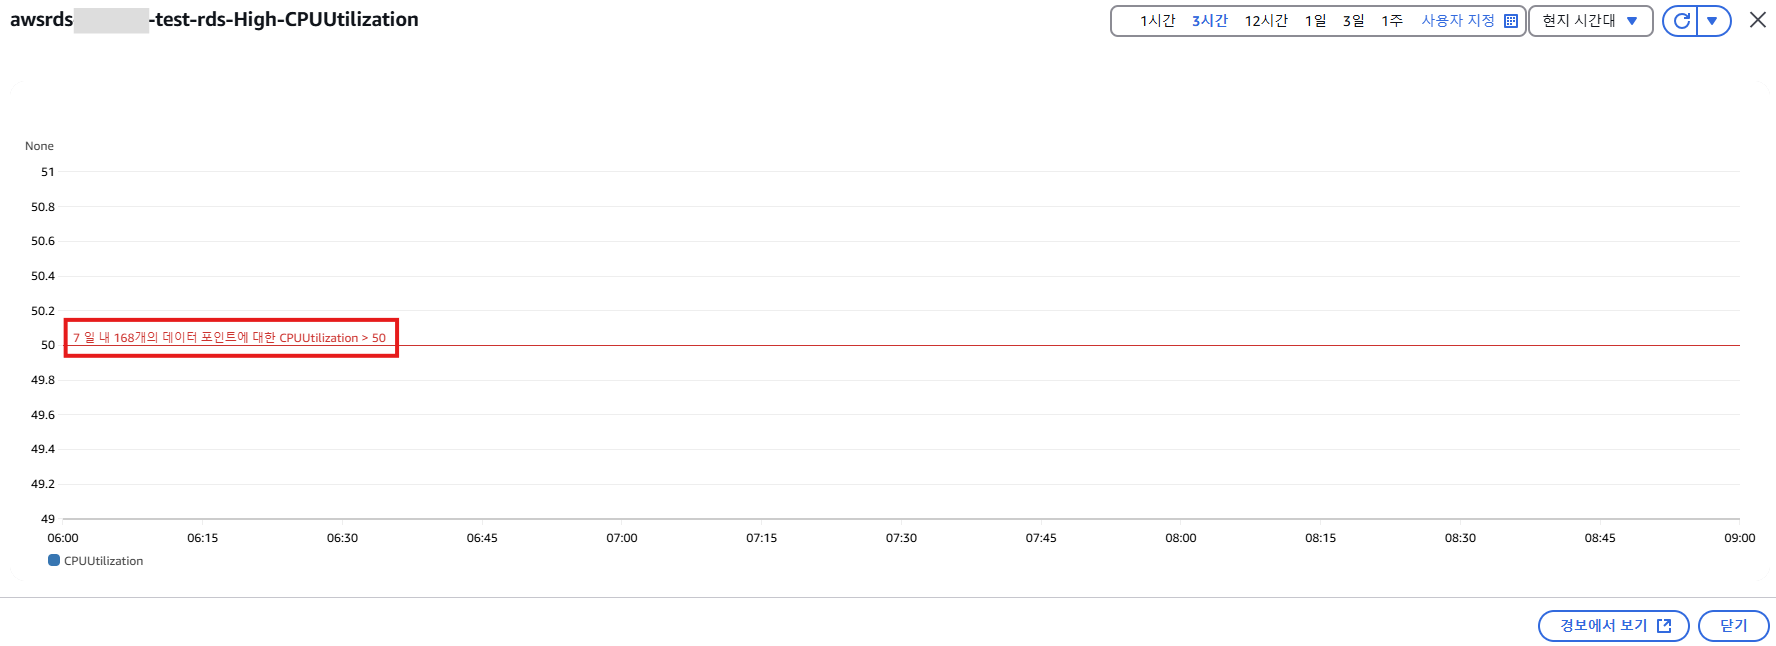This screenshot has width=1776, height=646.
Task: Click the High-CPUUtilization alarm title
Action: tap(284, 20)
